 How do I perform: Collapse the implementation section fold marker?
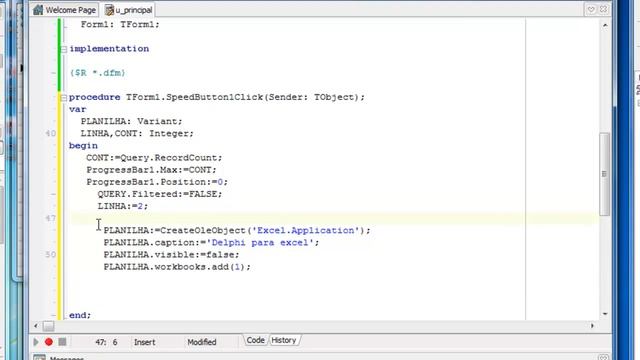[x=64, y=49]
